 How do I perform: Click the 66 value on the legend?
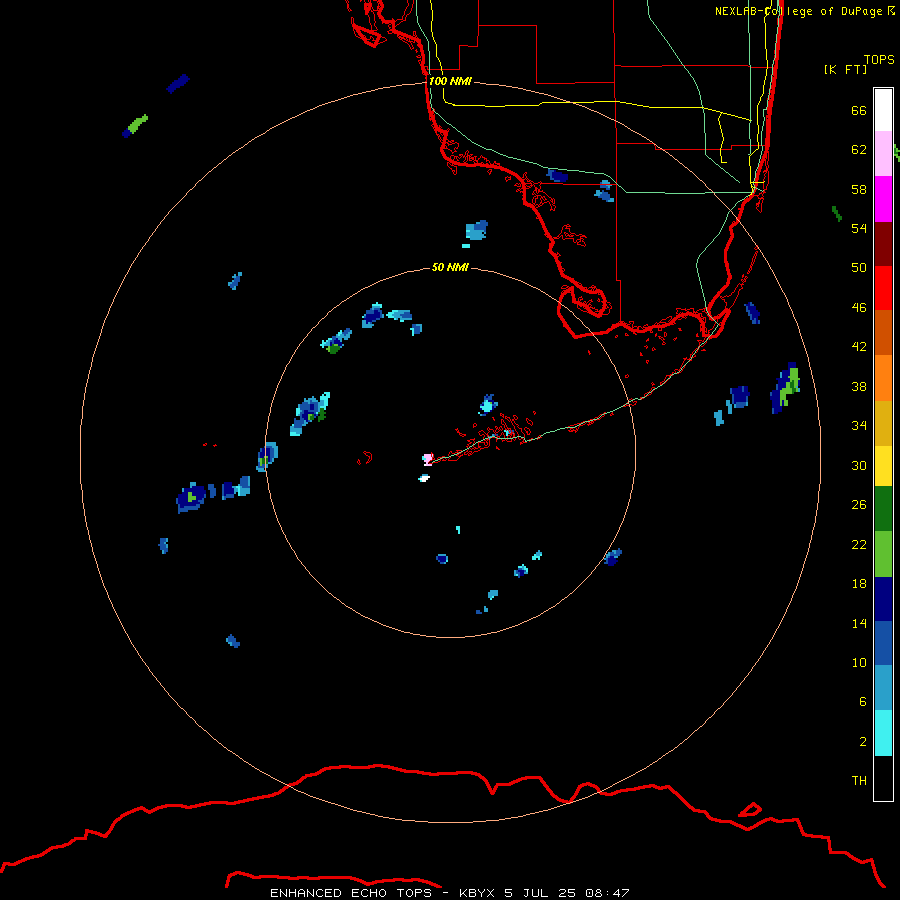[859, 110]
